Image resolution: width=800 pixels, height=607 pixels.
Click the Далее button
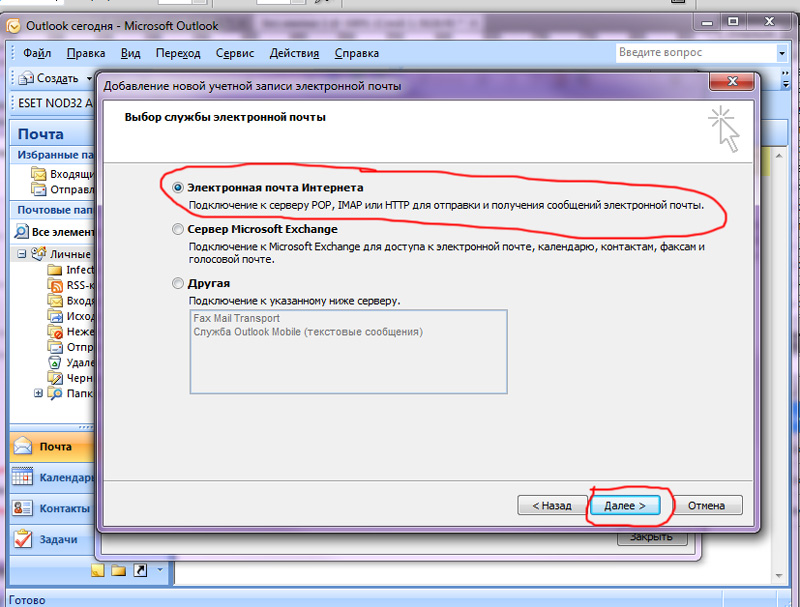click(x=625, y=505)
